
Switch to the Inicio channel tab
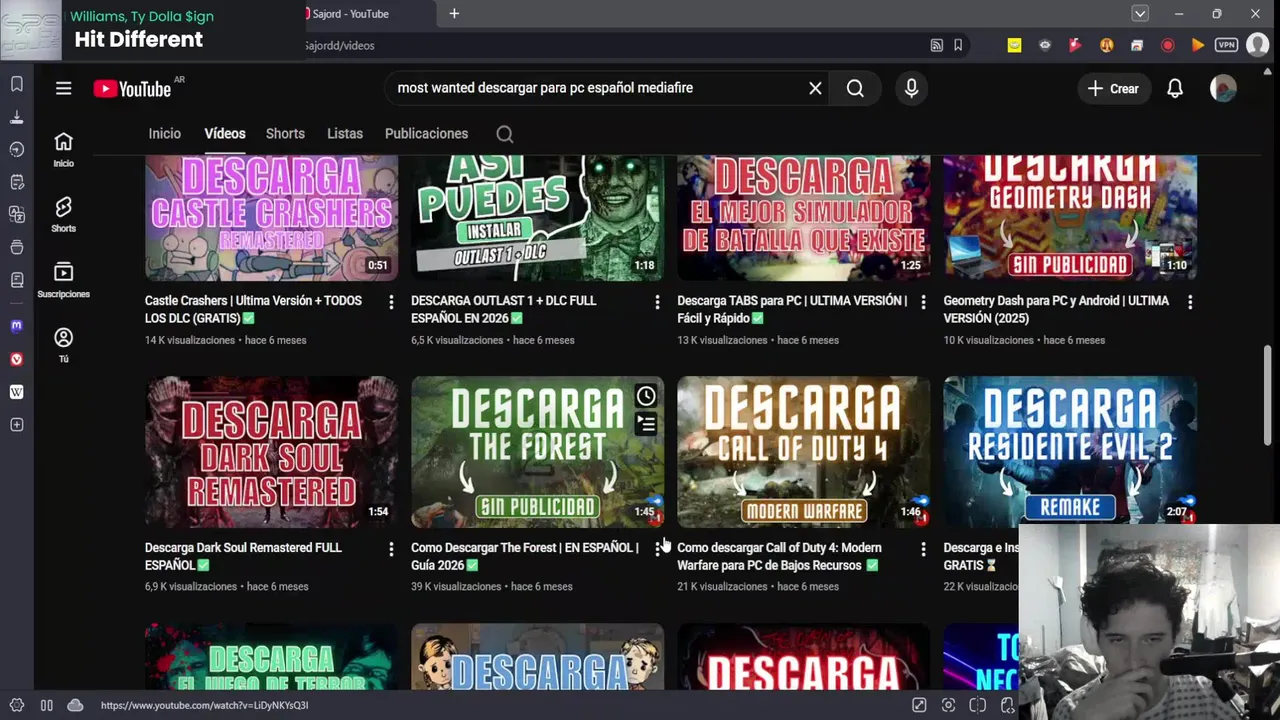tap(165, 134)
